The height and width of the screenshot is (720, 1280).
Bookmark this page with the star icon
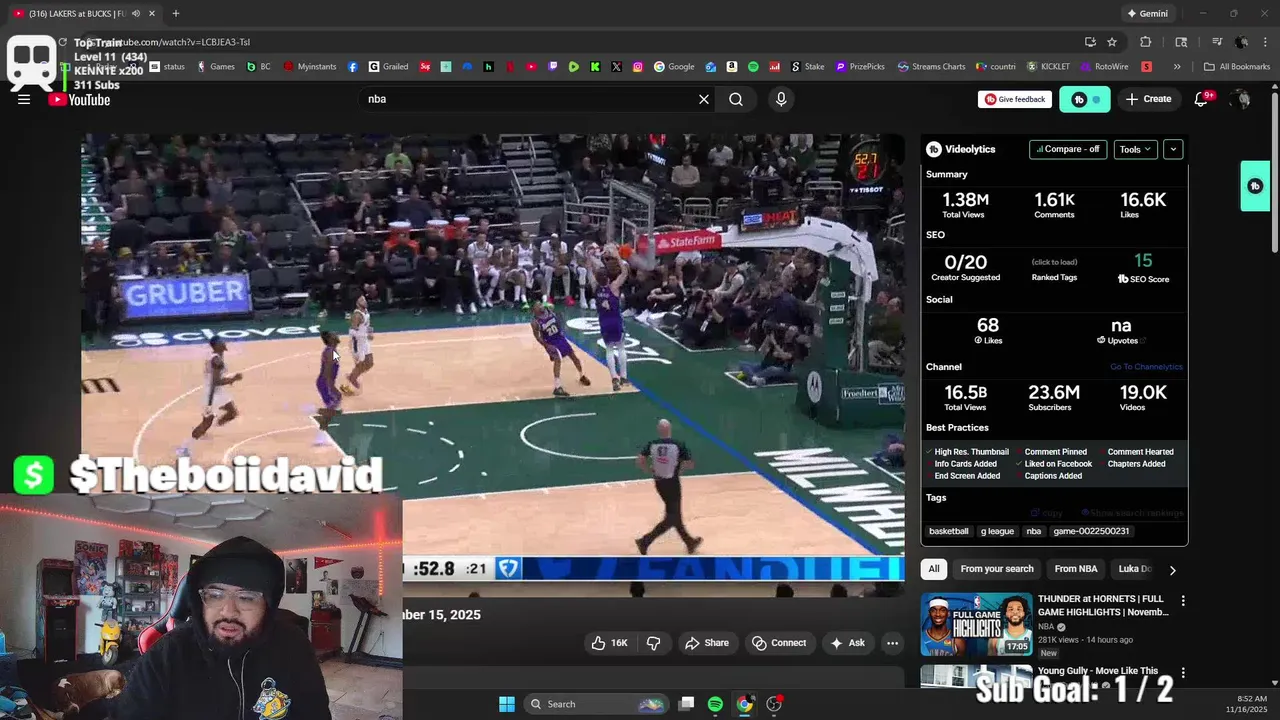1112,42
